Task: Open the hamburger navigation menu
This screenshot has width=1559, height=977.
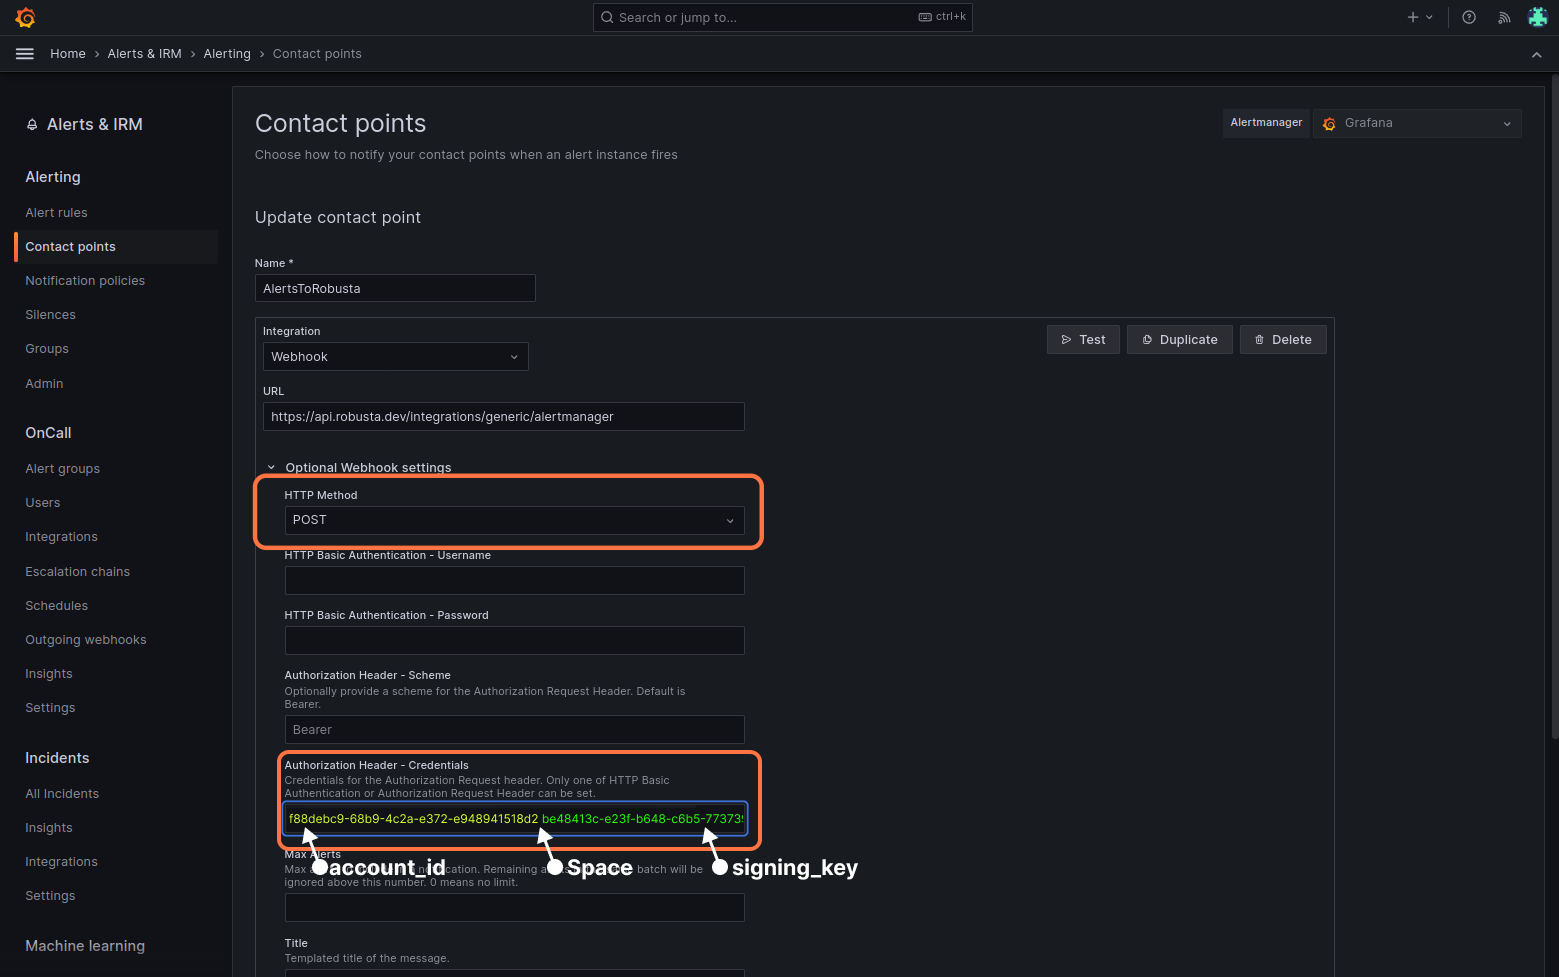Action: pos(25,54)
